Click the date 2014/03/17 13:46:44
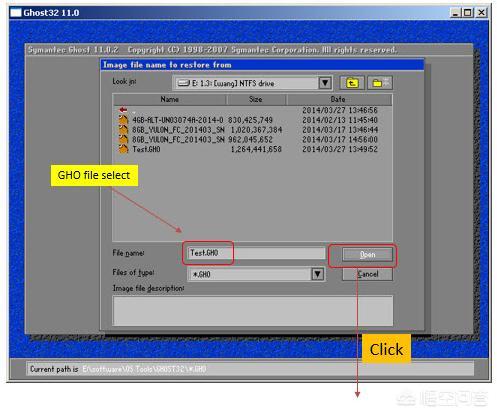Image resolution: width=497 pixels, height=415 pixels. tap(340, 130)
